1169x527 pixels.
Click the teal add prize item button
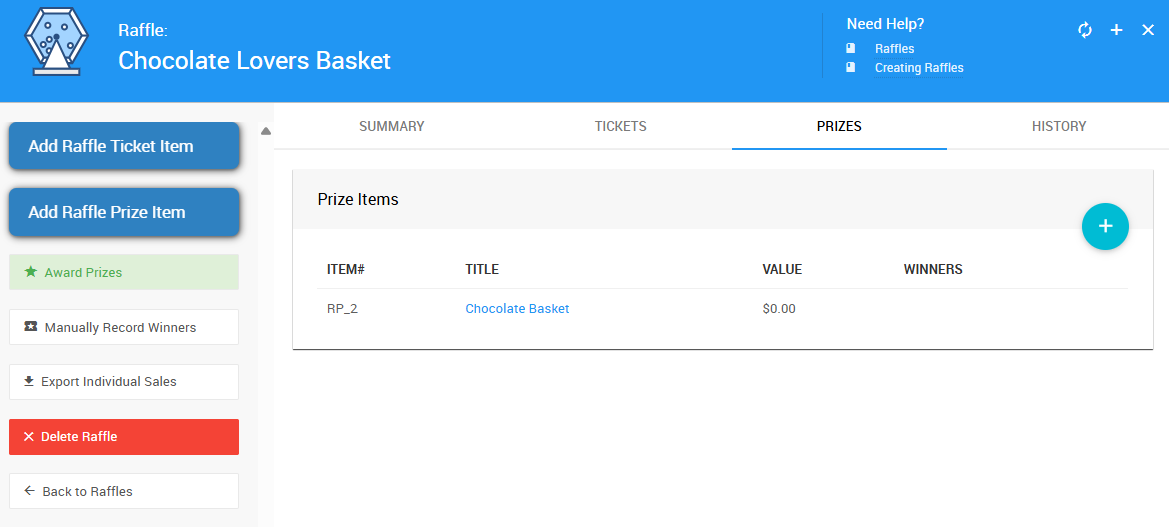click(x=1105, y=227)
